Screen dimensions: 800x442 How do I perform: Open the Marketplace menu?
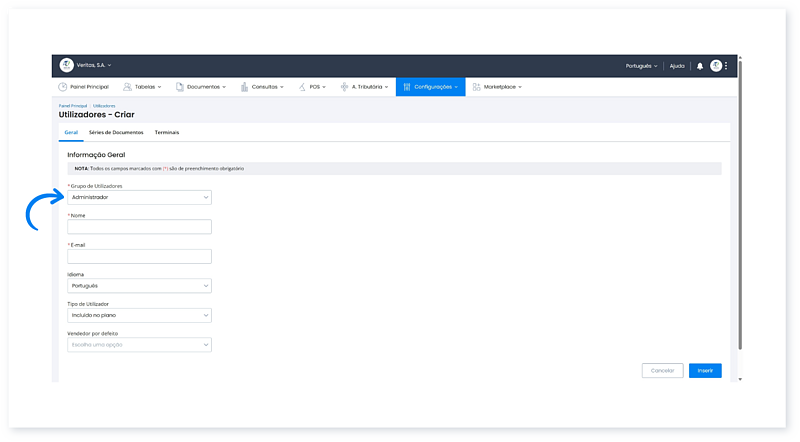(x=497, y=87)
